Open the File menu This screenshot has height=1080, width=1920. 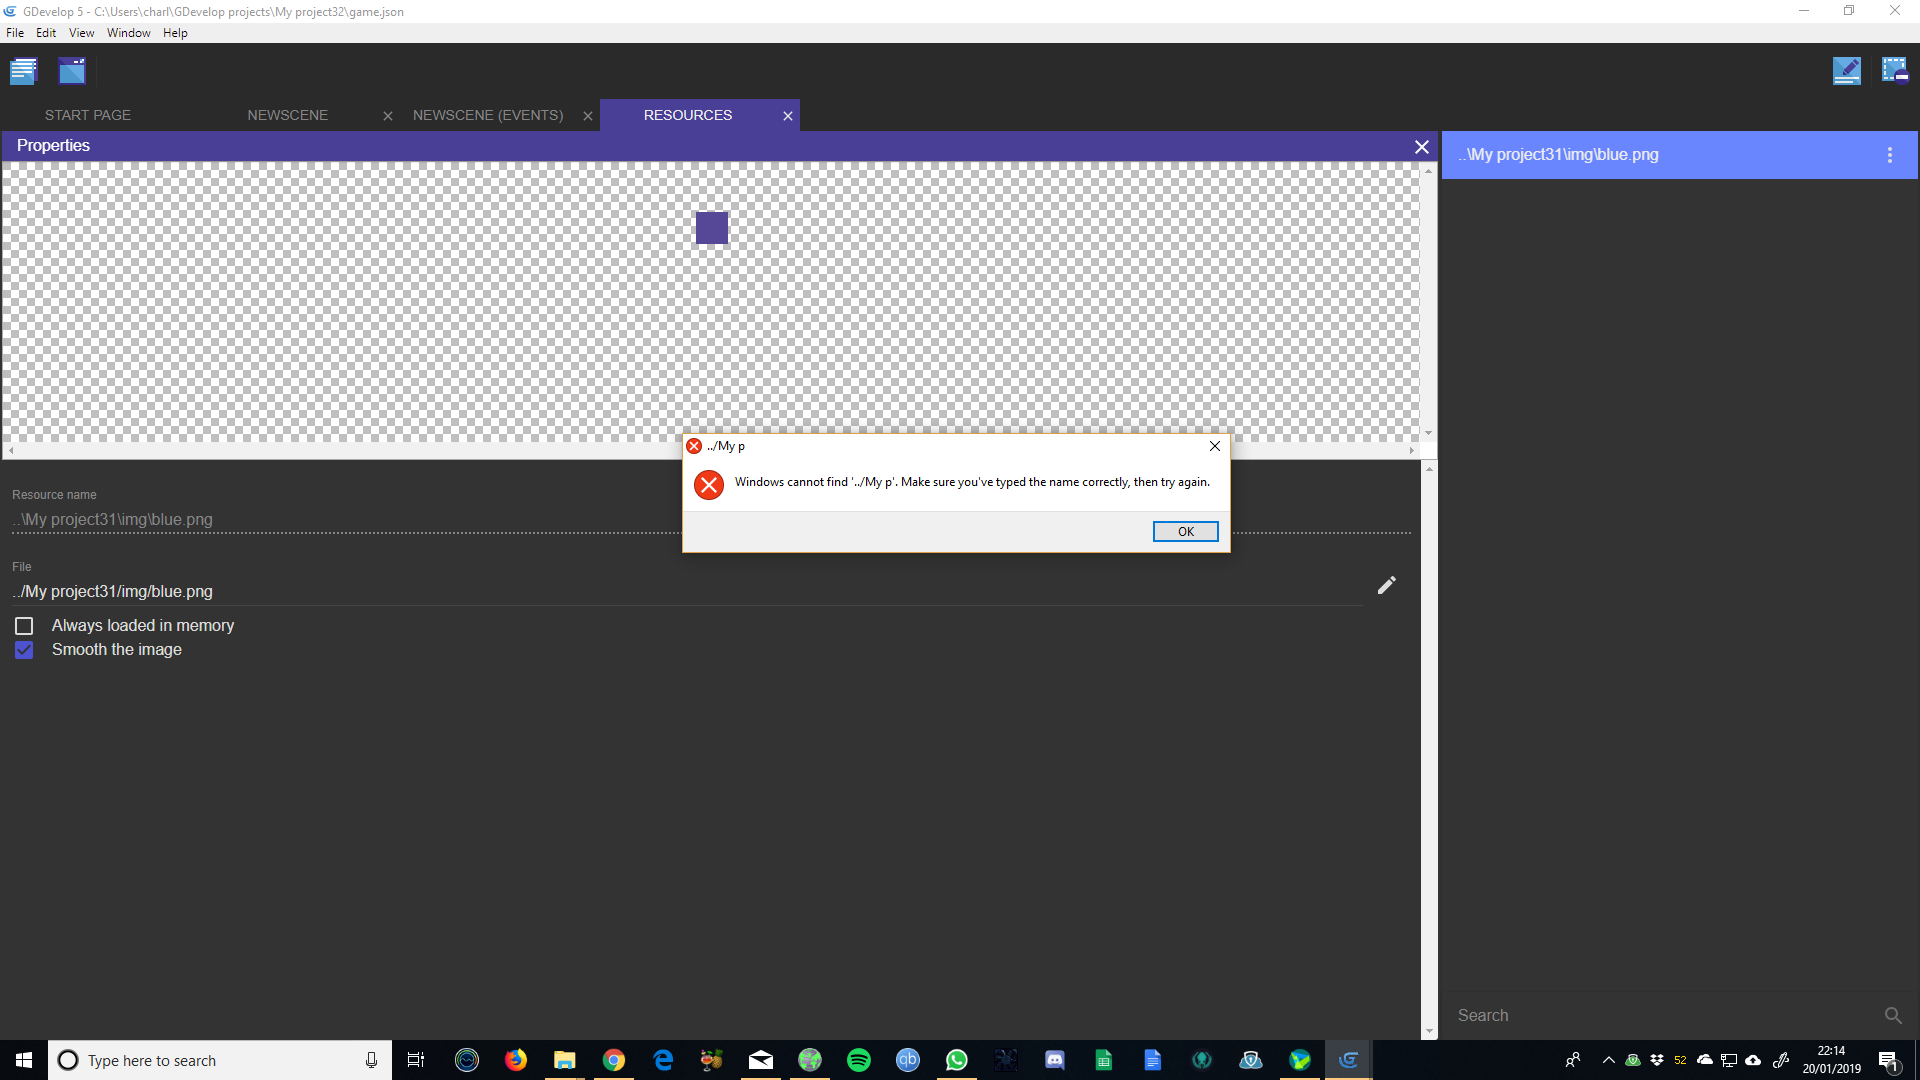click(x=15, y=33)
